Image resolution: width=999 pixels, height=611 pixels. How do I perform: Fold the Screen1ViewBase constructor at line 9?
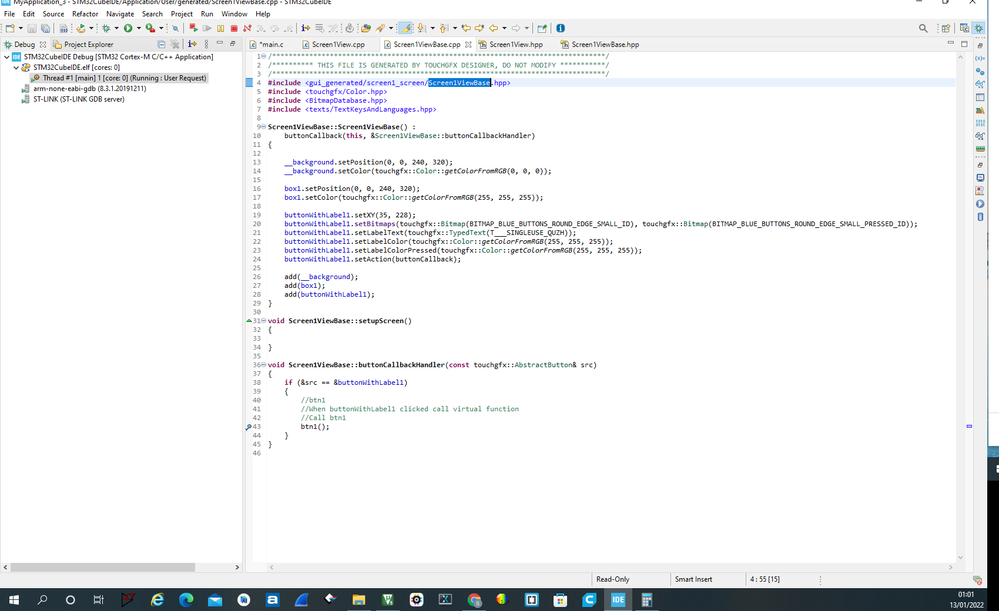pos(263,127)
